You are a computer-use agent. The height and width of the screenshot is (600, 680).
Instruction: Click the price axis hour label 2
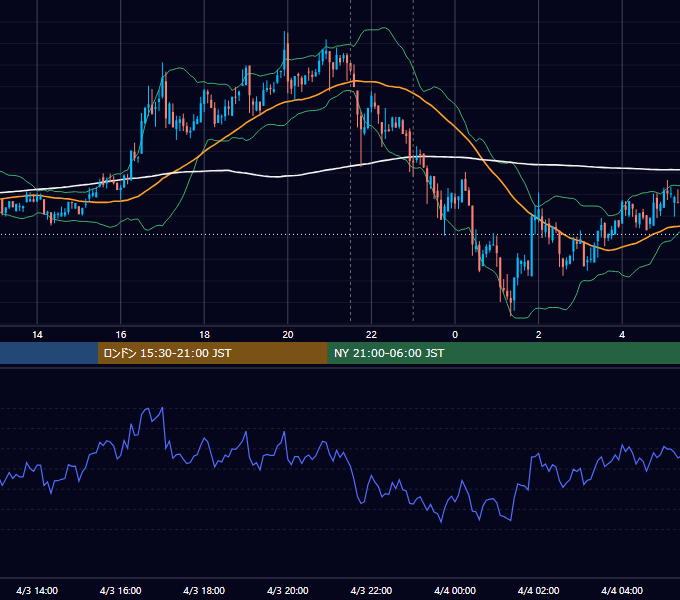click(x=539, y=335)
